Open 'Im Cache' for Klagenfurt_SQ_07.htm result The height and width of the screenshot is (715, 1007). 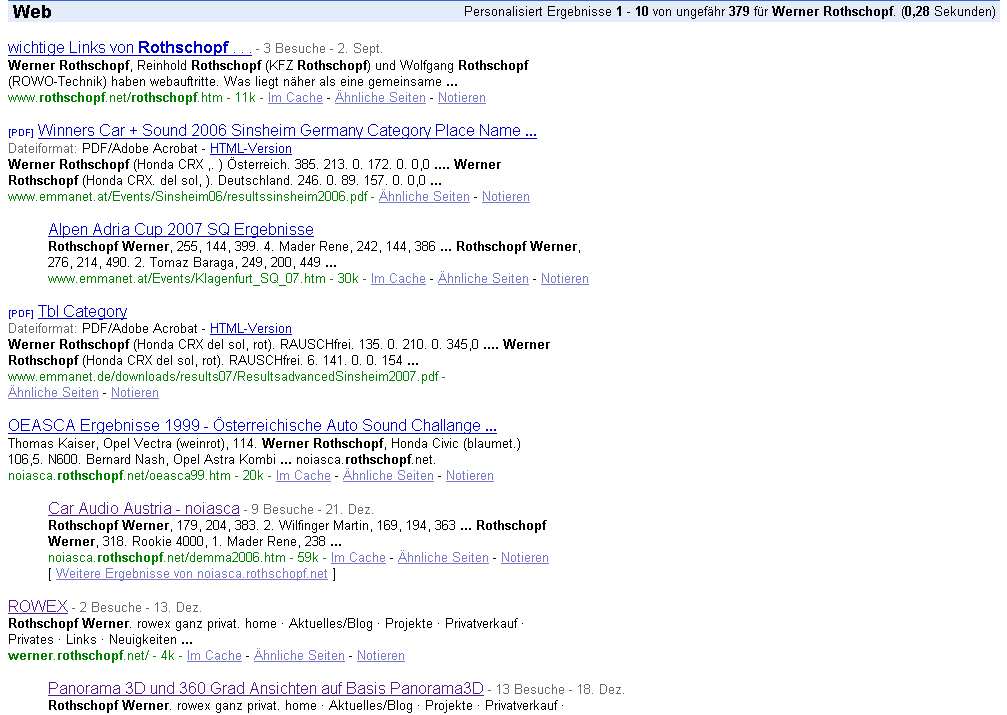[398, 279]
